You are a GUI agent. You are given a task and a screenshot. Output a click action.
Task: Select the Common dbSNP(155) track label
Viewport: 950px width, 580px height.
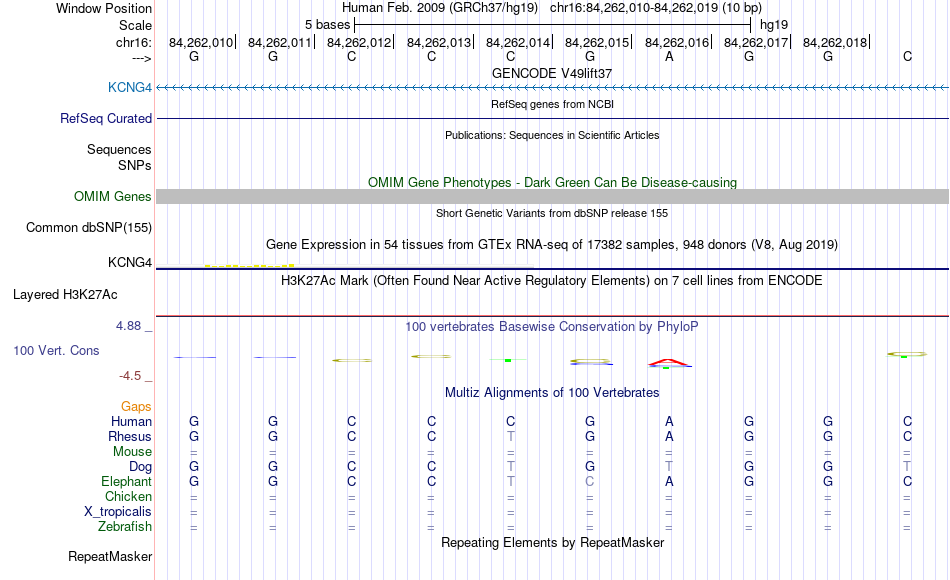coord(89,227)
